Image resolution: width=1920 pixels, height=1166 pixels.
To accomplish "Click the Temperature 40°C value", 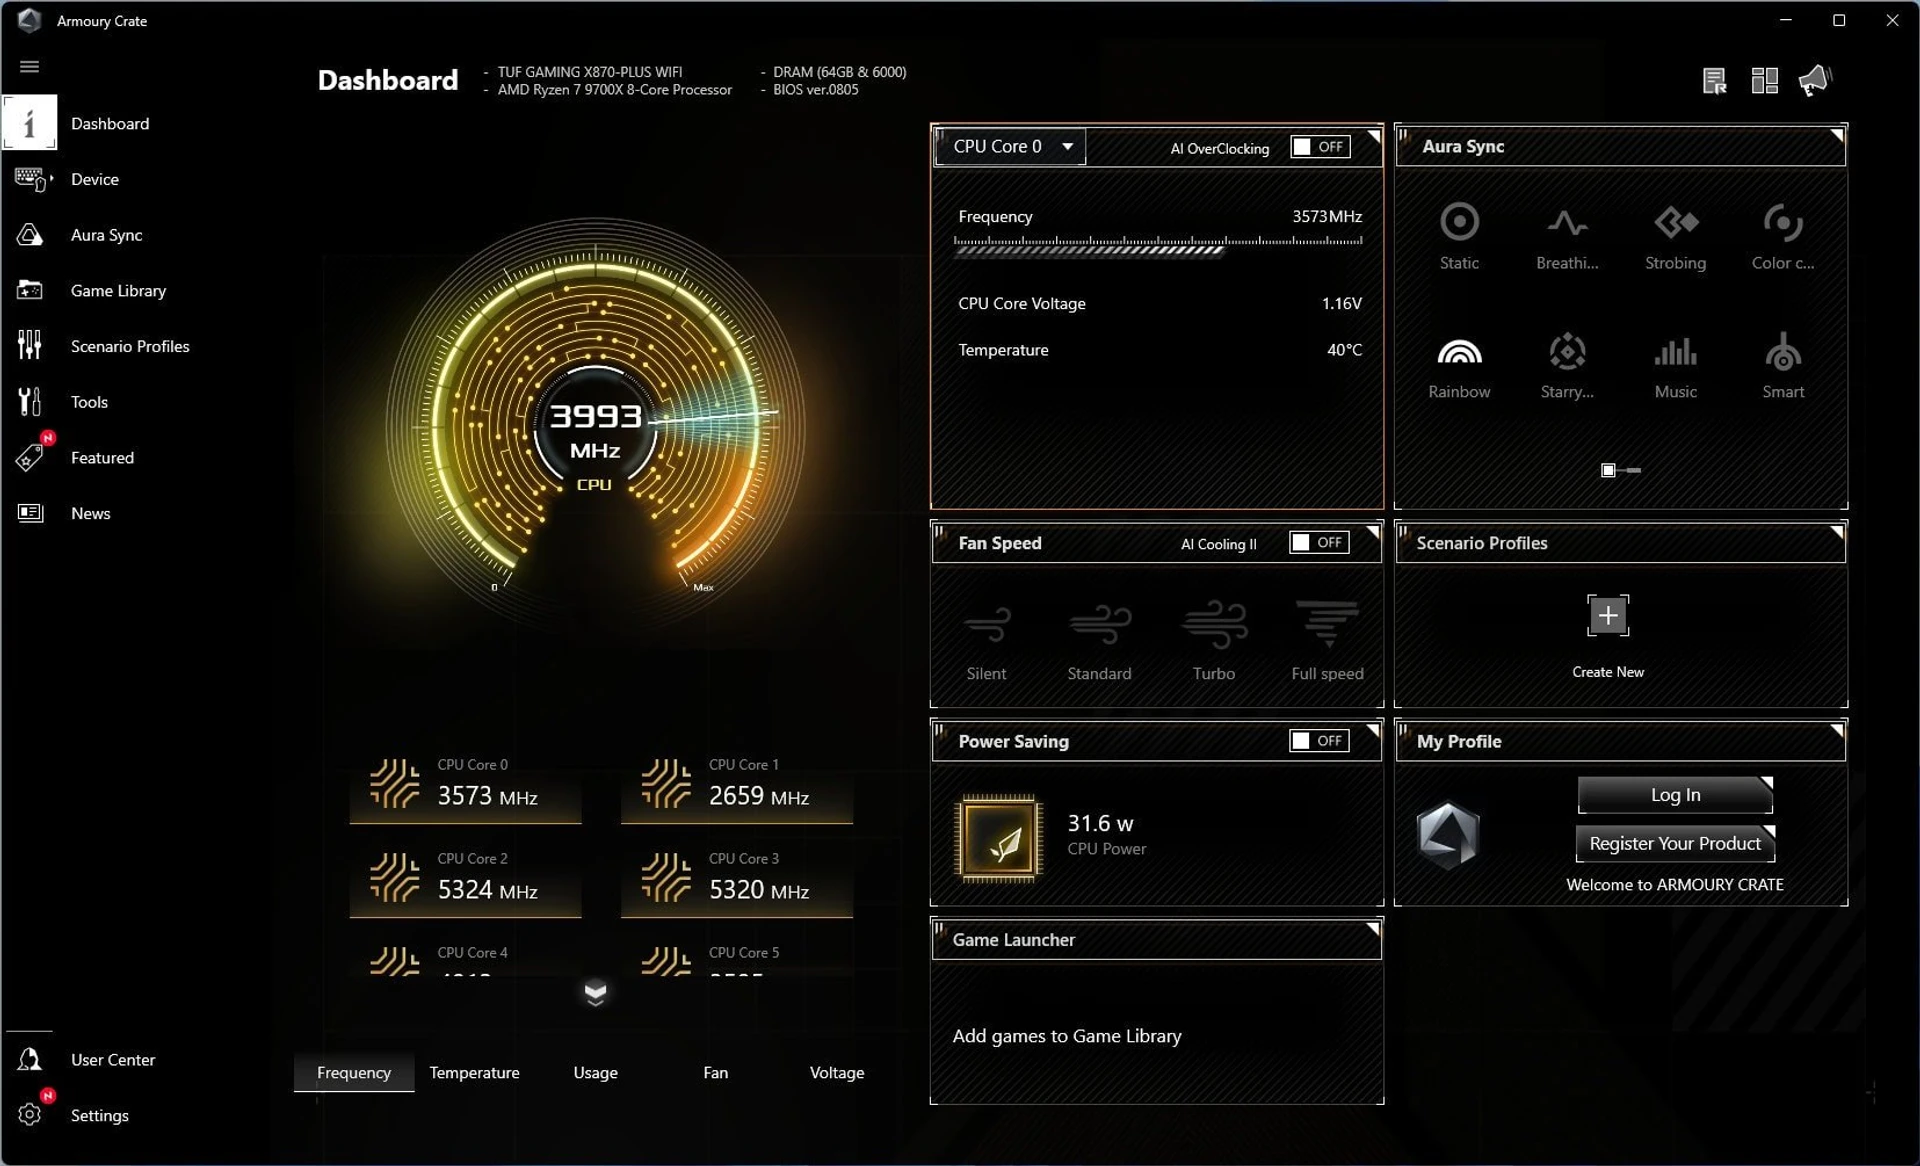I will pyautogui.click(x=1345, y=350).
